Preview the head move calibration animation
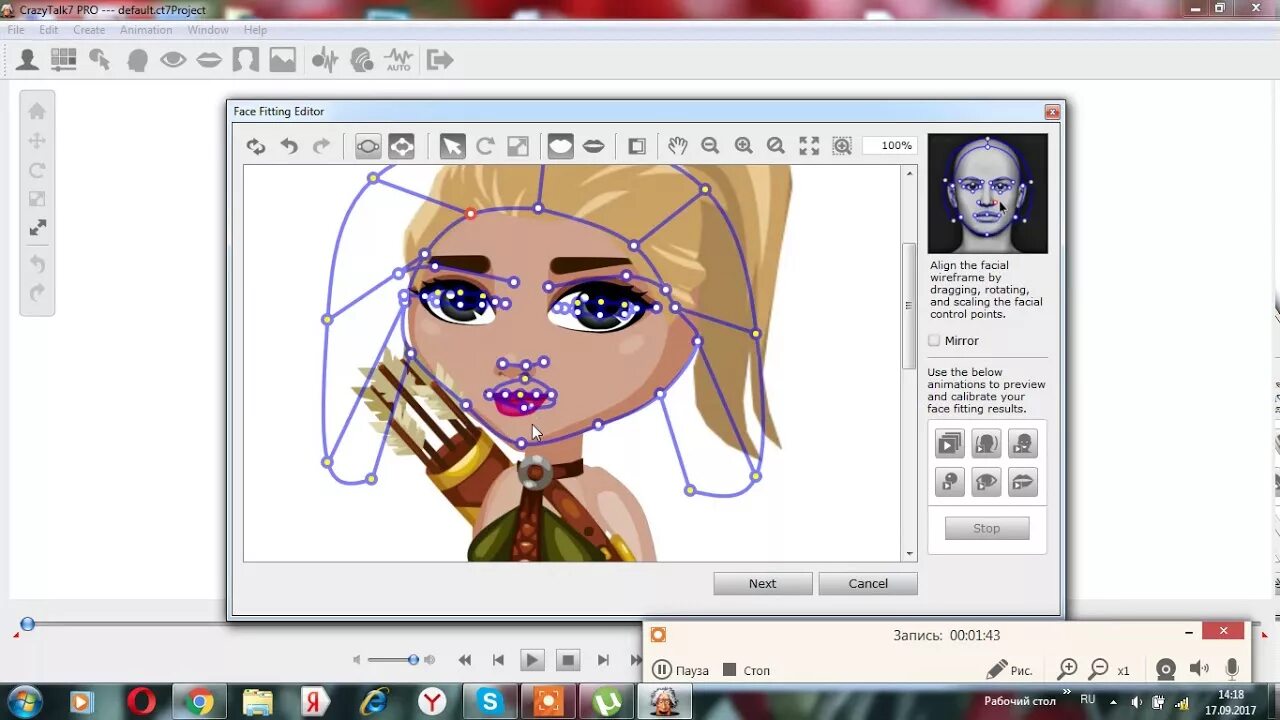 click(949, 482)
